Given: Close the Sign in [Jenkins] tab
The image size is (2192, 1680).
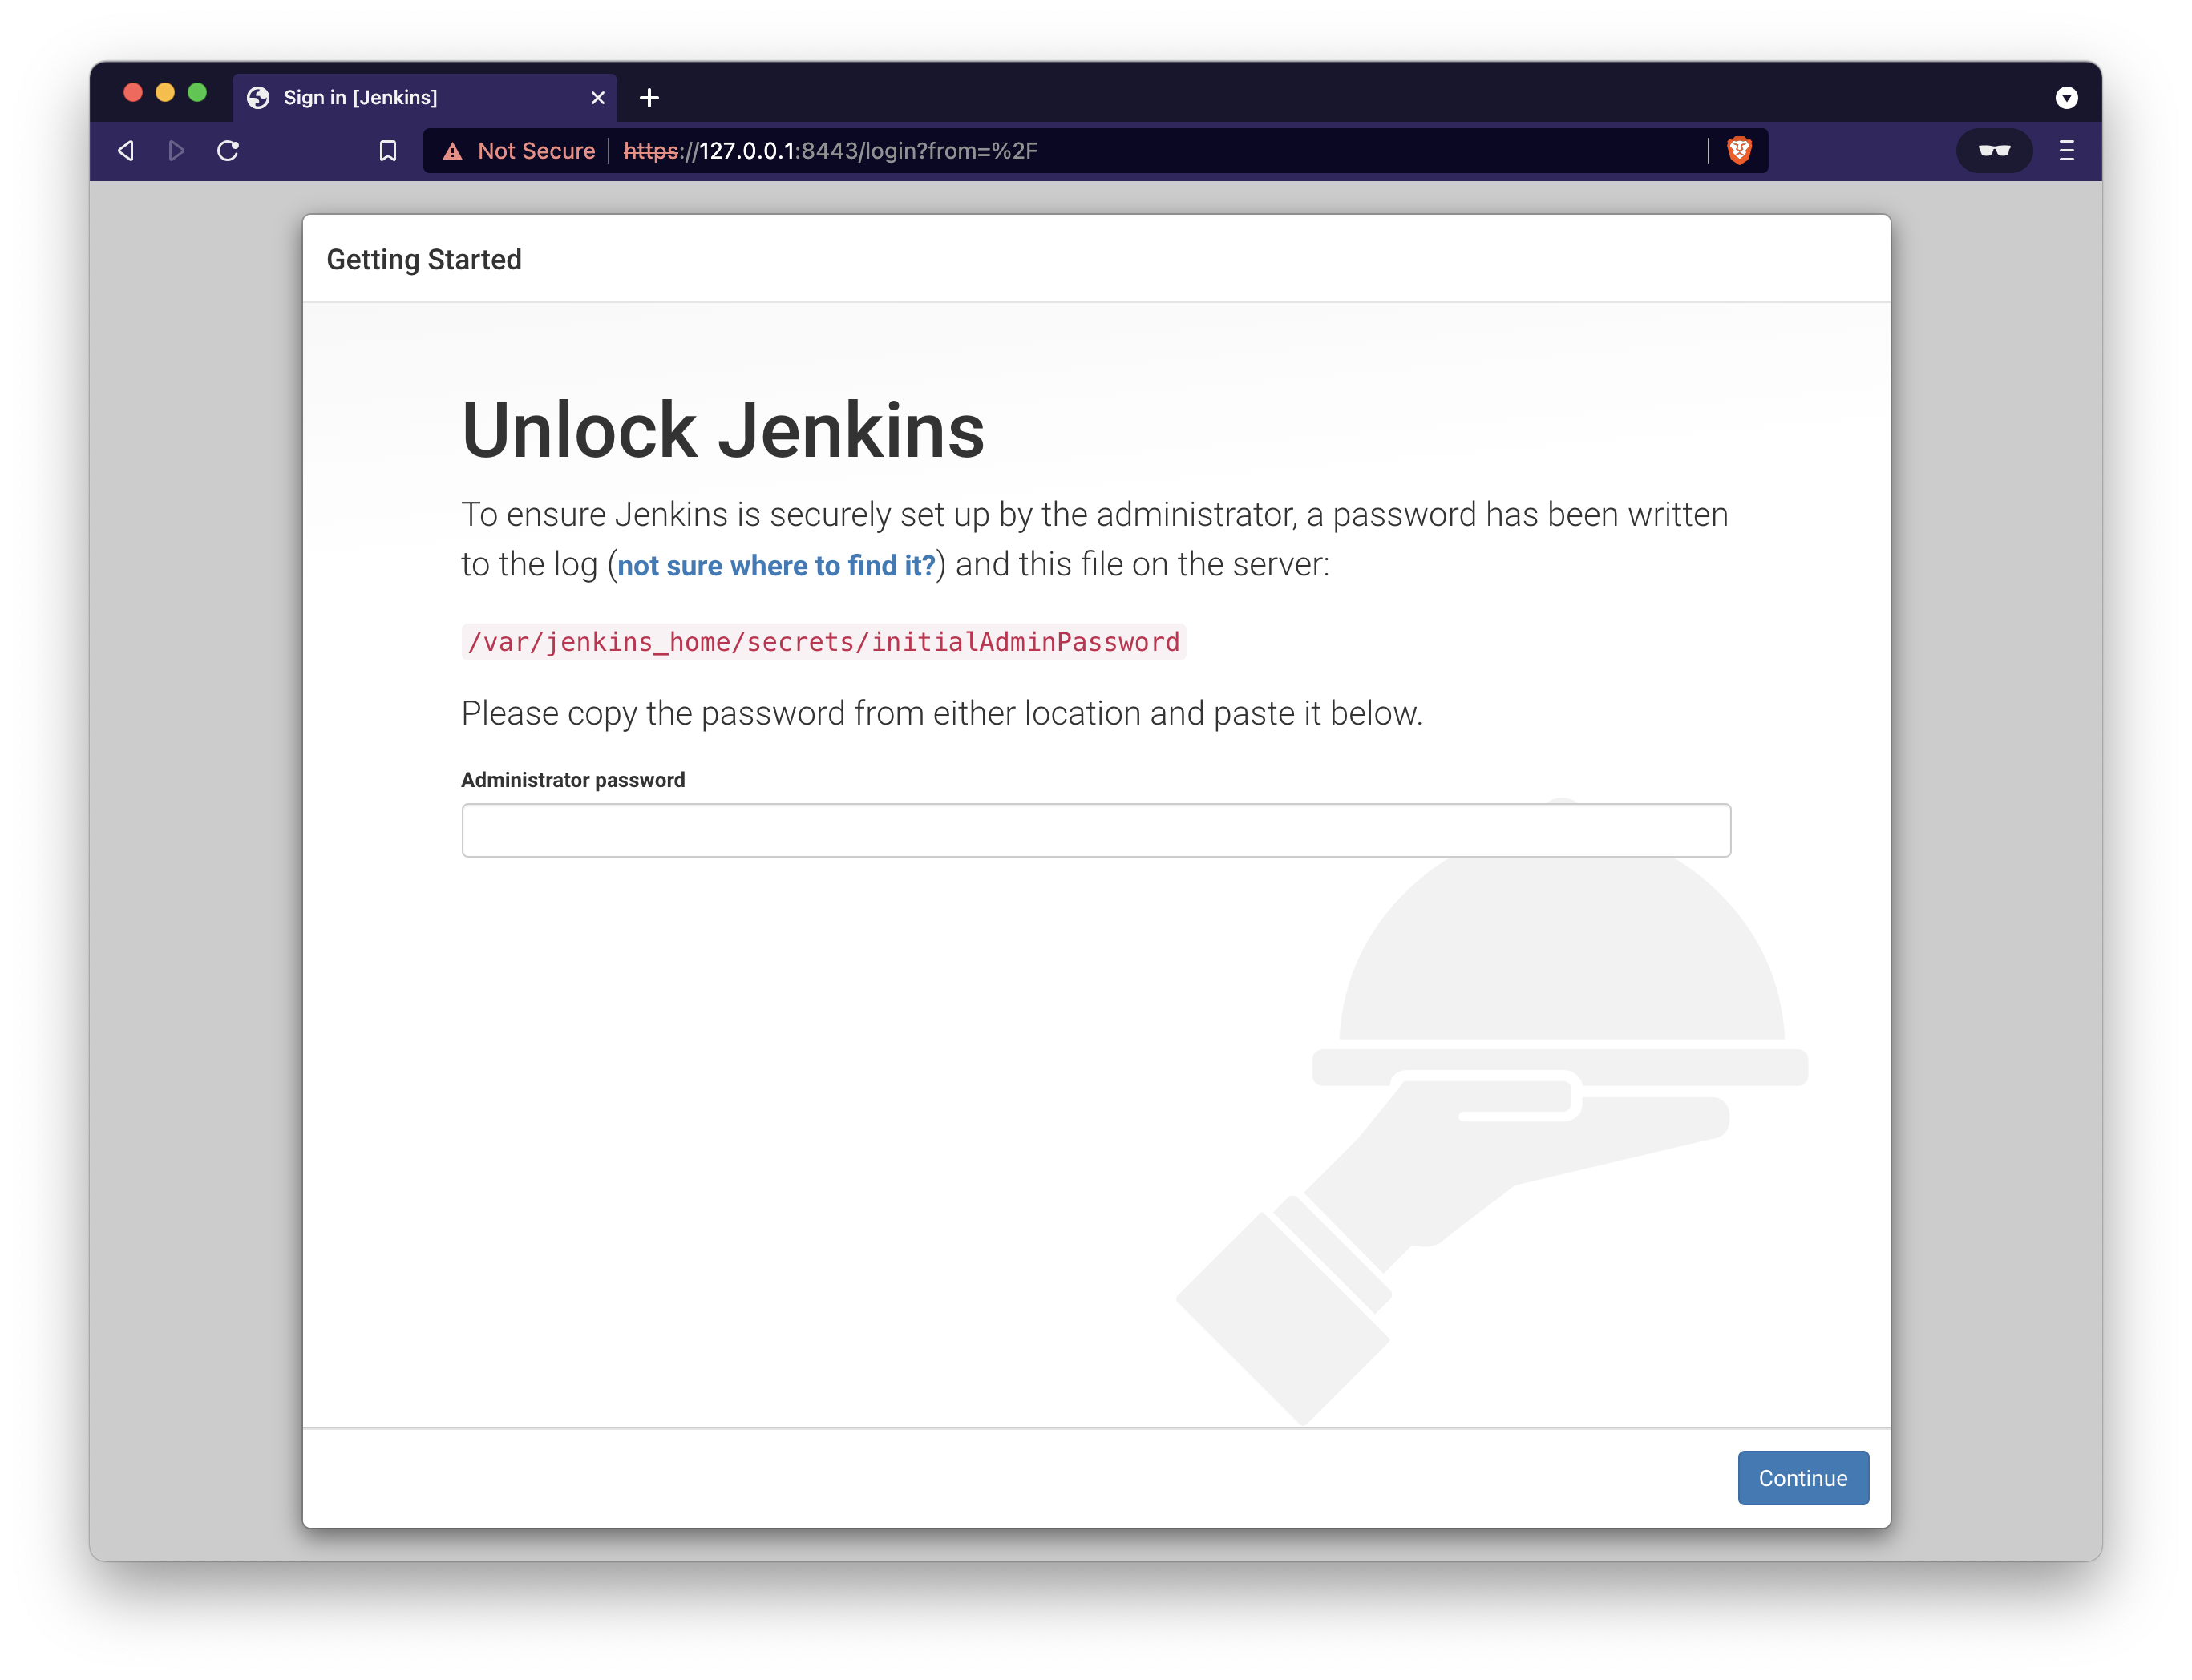Looking at the screenshot, I should point(598,98).
